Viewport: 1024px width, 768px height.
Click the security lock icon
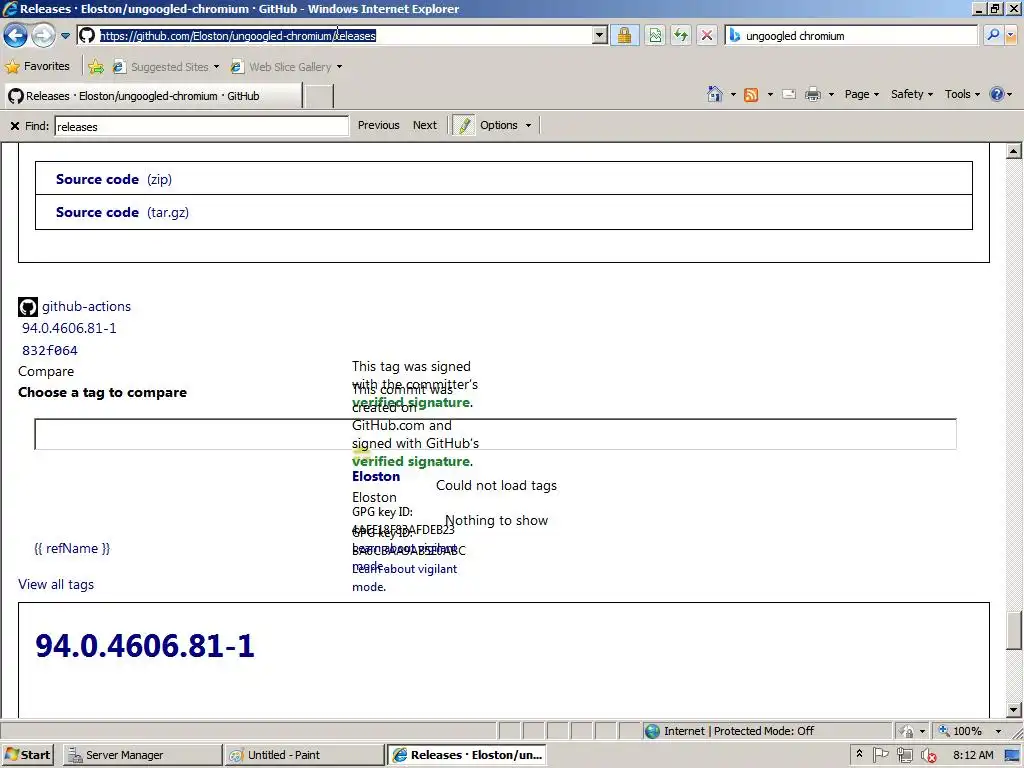pyautogui.click(x=624, y=35)
